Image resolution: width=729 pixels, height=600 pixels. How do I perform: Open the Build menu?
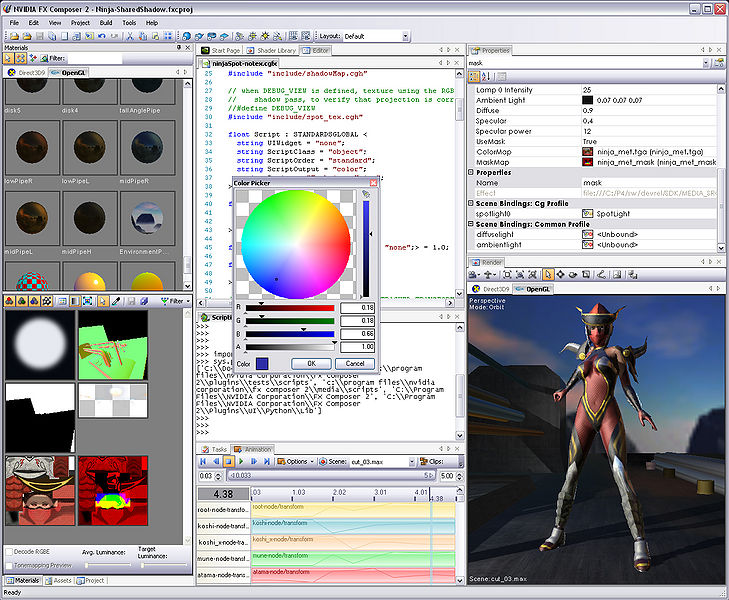tap(105, 21)
